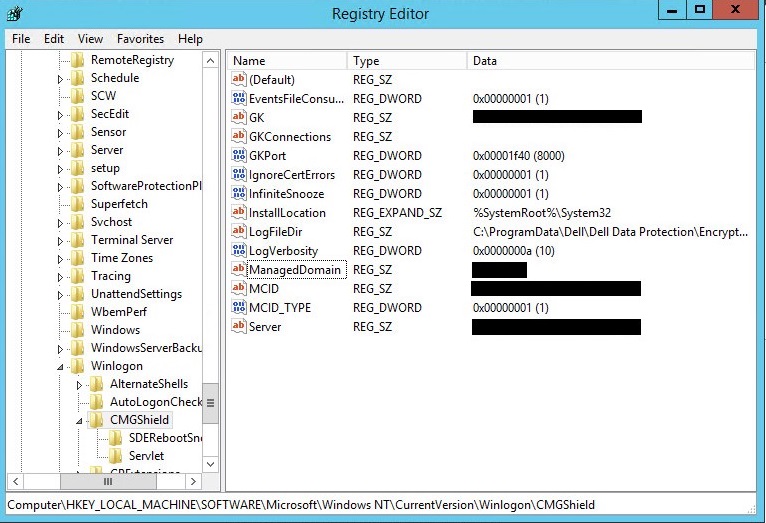The height and width of the screenshot is (523, 766).
Task: Open the View menu
Action: 90,39
